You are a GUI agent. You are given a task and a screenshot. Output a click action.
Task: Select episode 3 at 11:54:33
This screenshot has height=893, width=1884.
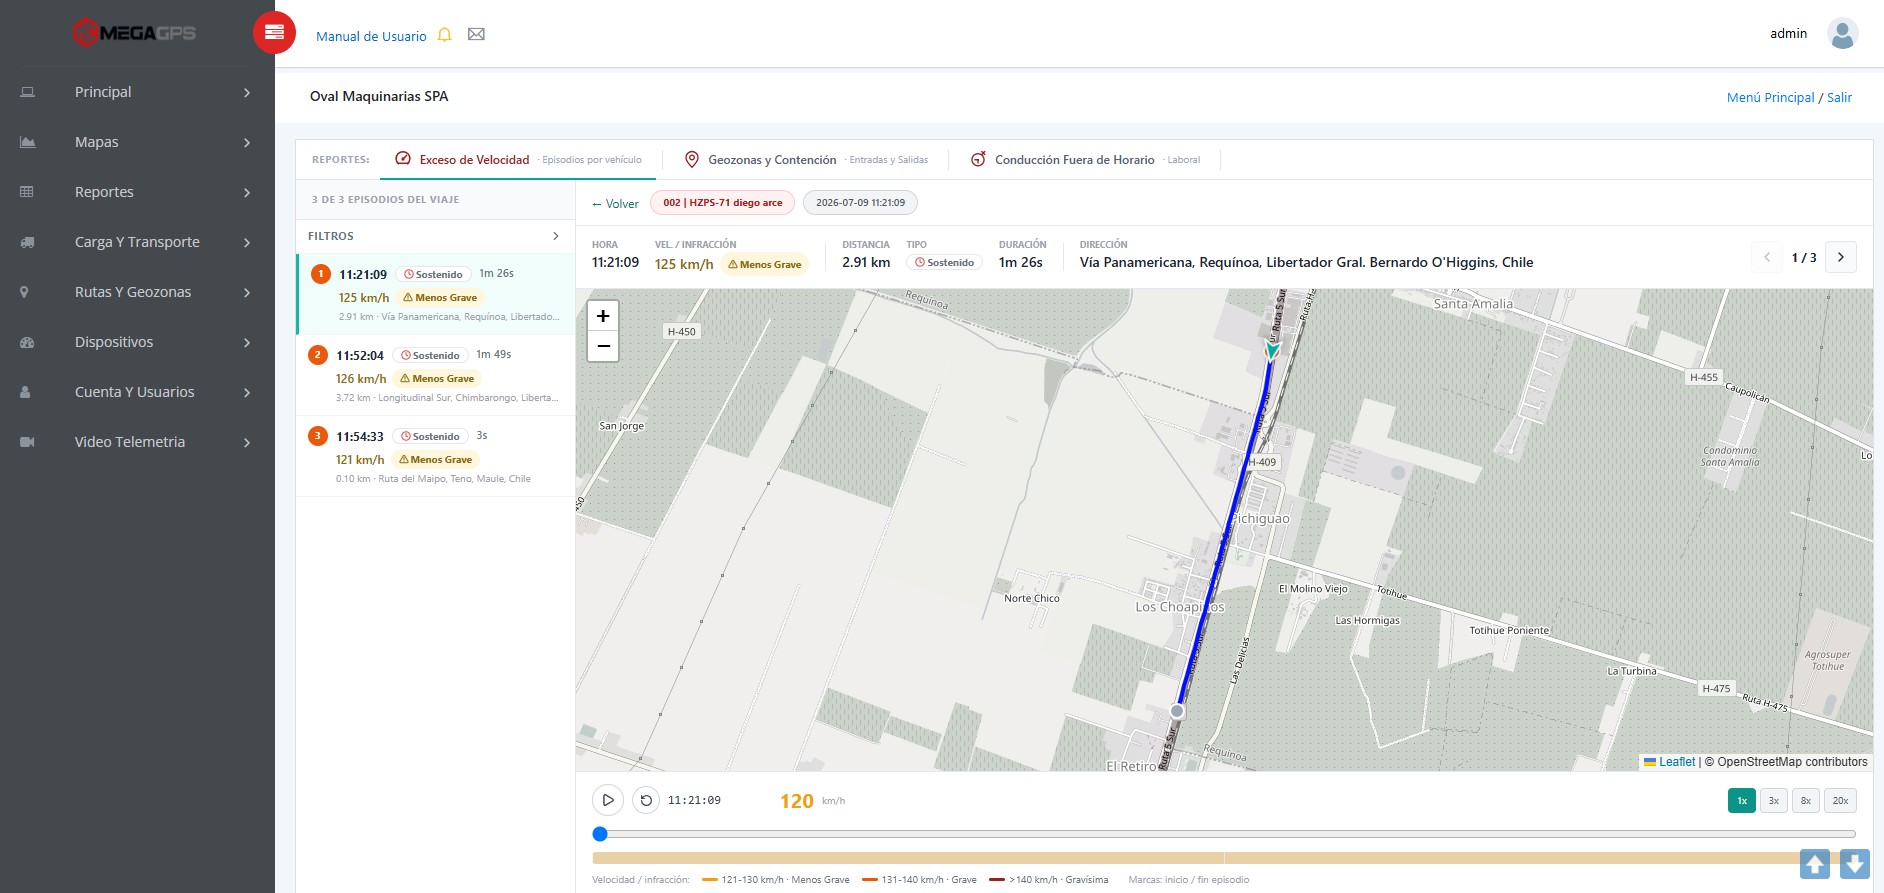coord(436,456)
